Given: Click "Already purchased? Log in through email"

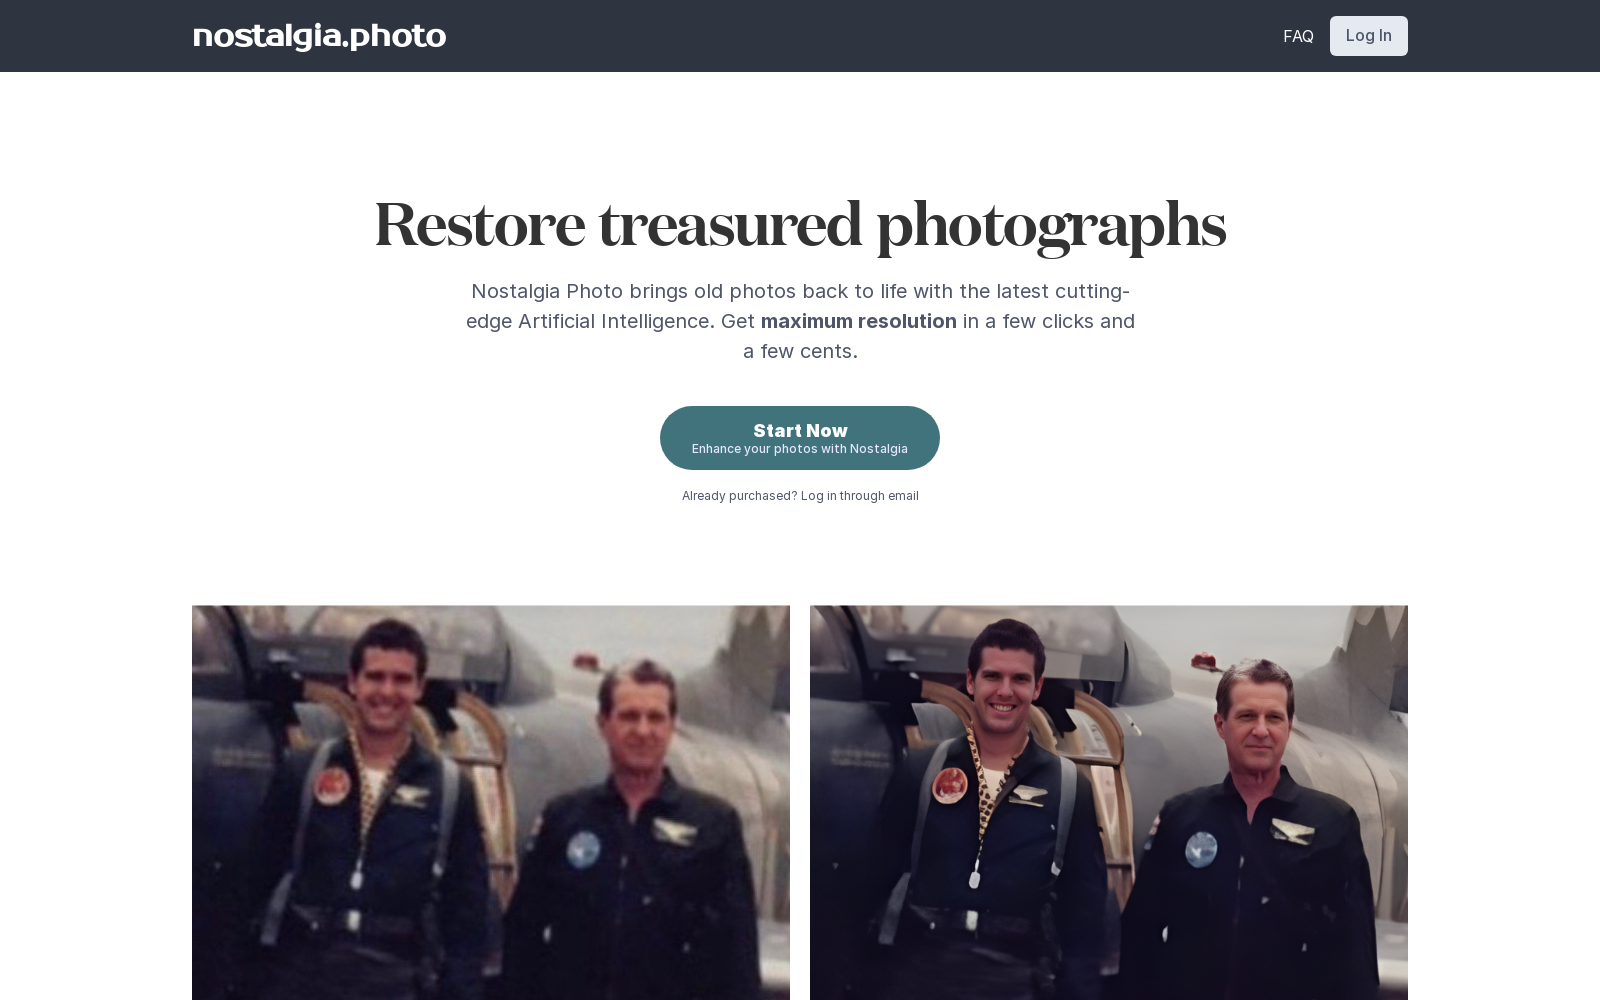Looking at the screenshot, I should coord(800,496).
